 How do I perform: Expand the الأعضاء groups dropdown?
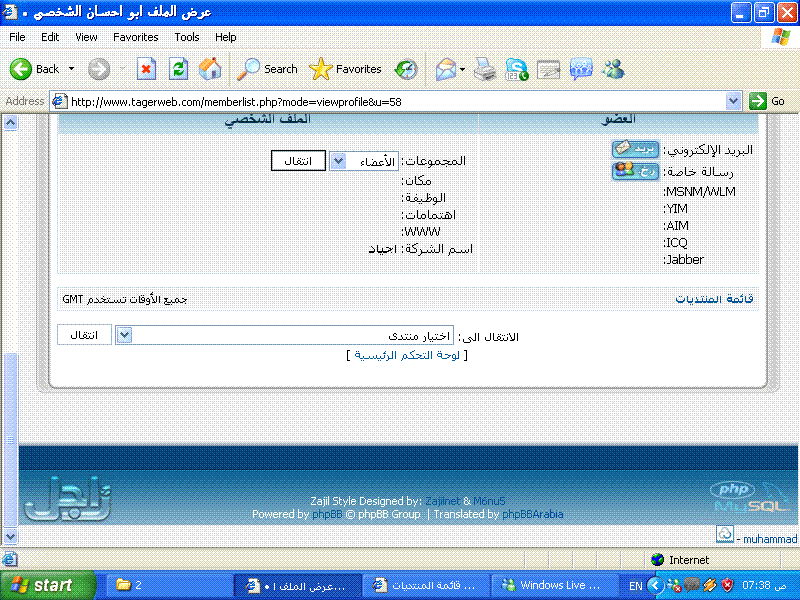click(x=338, y=161)
